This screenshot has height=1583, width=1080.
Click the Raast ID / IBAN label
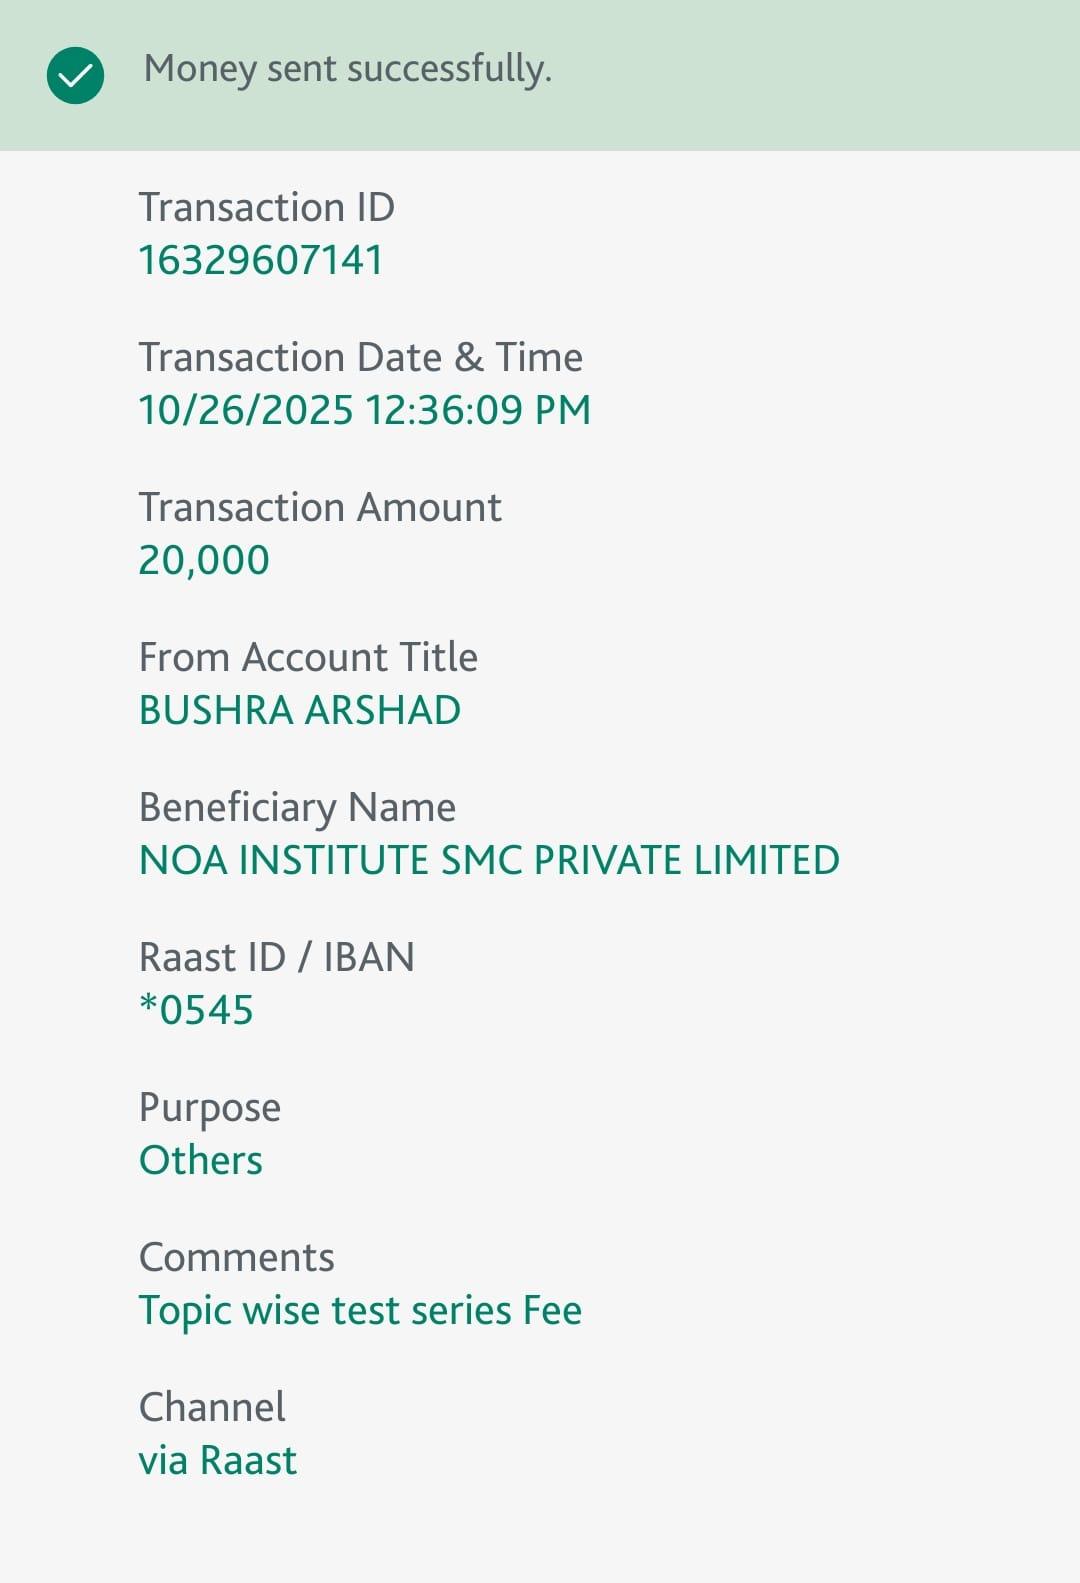tap(276, 957)
